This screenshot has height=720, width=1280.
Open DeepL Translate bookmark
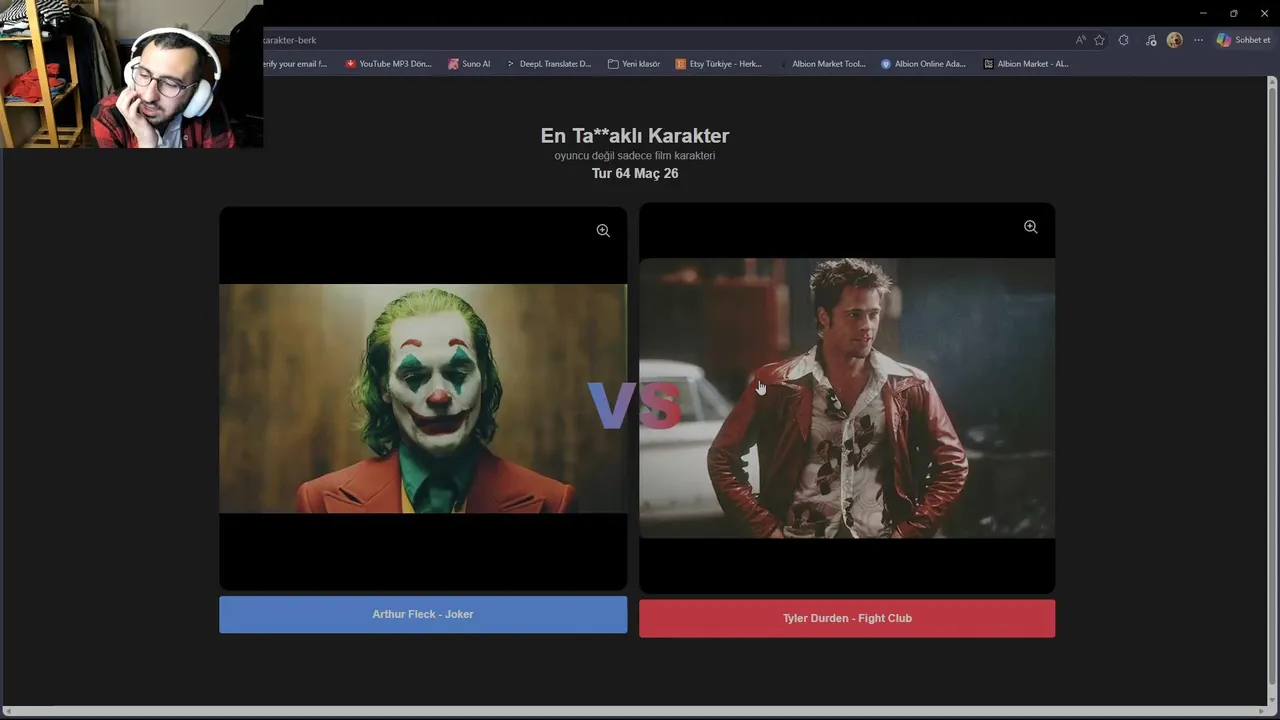click(548, 64)
